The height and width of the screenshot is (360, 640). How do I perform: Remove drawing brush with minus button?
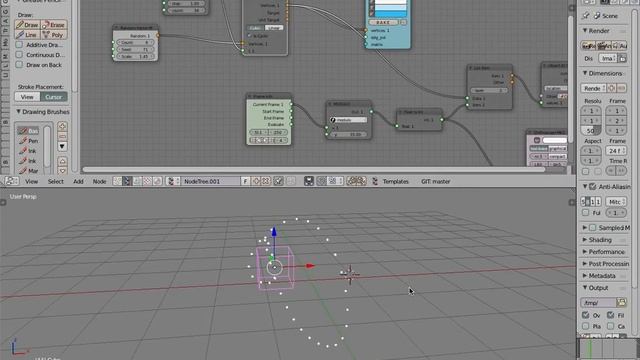pyautogui.click(x=62, y=136)
